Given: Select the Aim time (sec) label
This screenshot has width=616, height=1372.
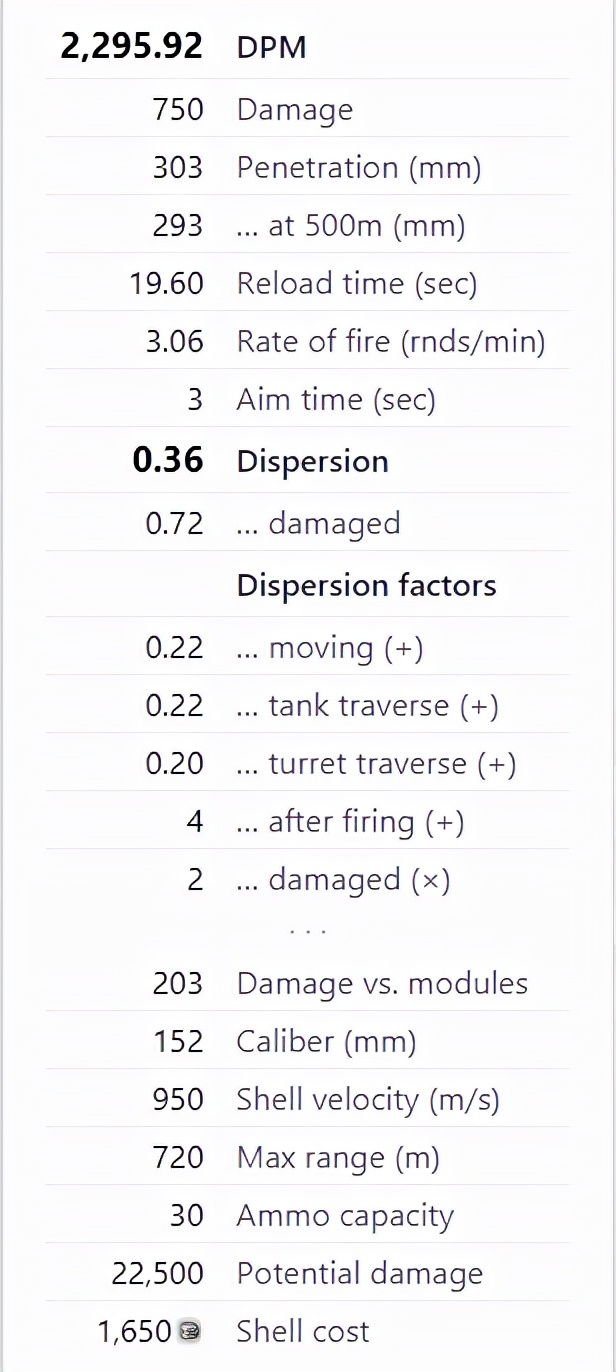Looking at the screenshot, I should (x=336, y=399).
